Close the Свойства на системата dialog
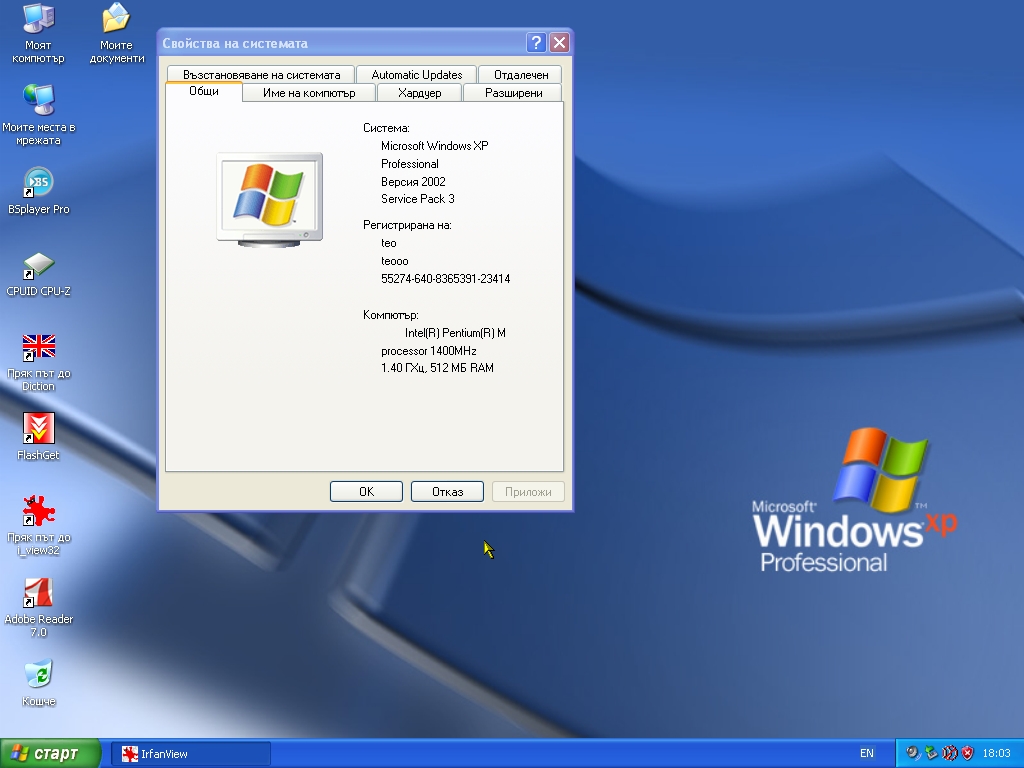The width and height of the screenshot is (1024, 768). pos(560,43)
